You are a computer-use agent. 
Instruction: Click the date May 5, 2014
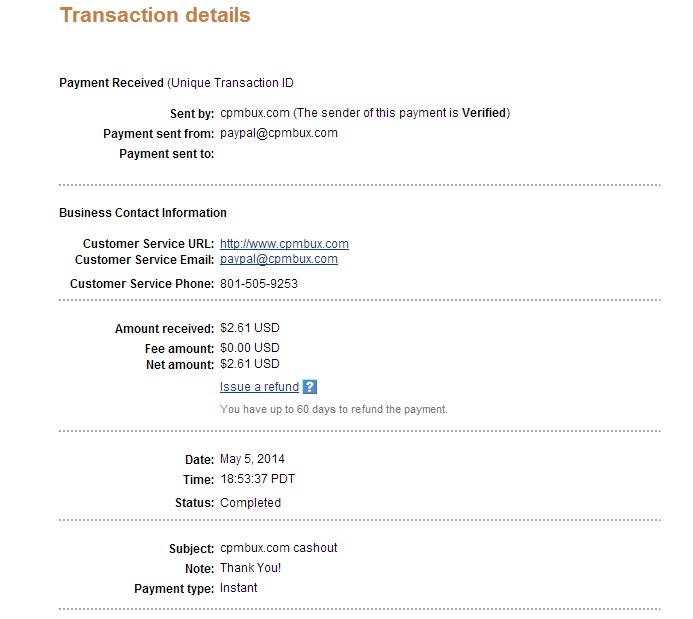(252, 459)
